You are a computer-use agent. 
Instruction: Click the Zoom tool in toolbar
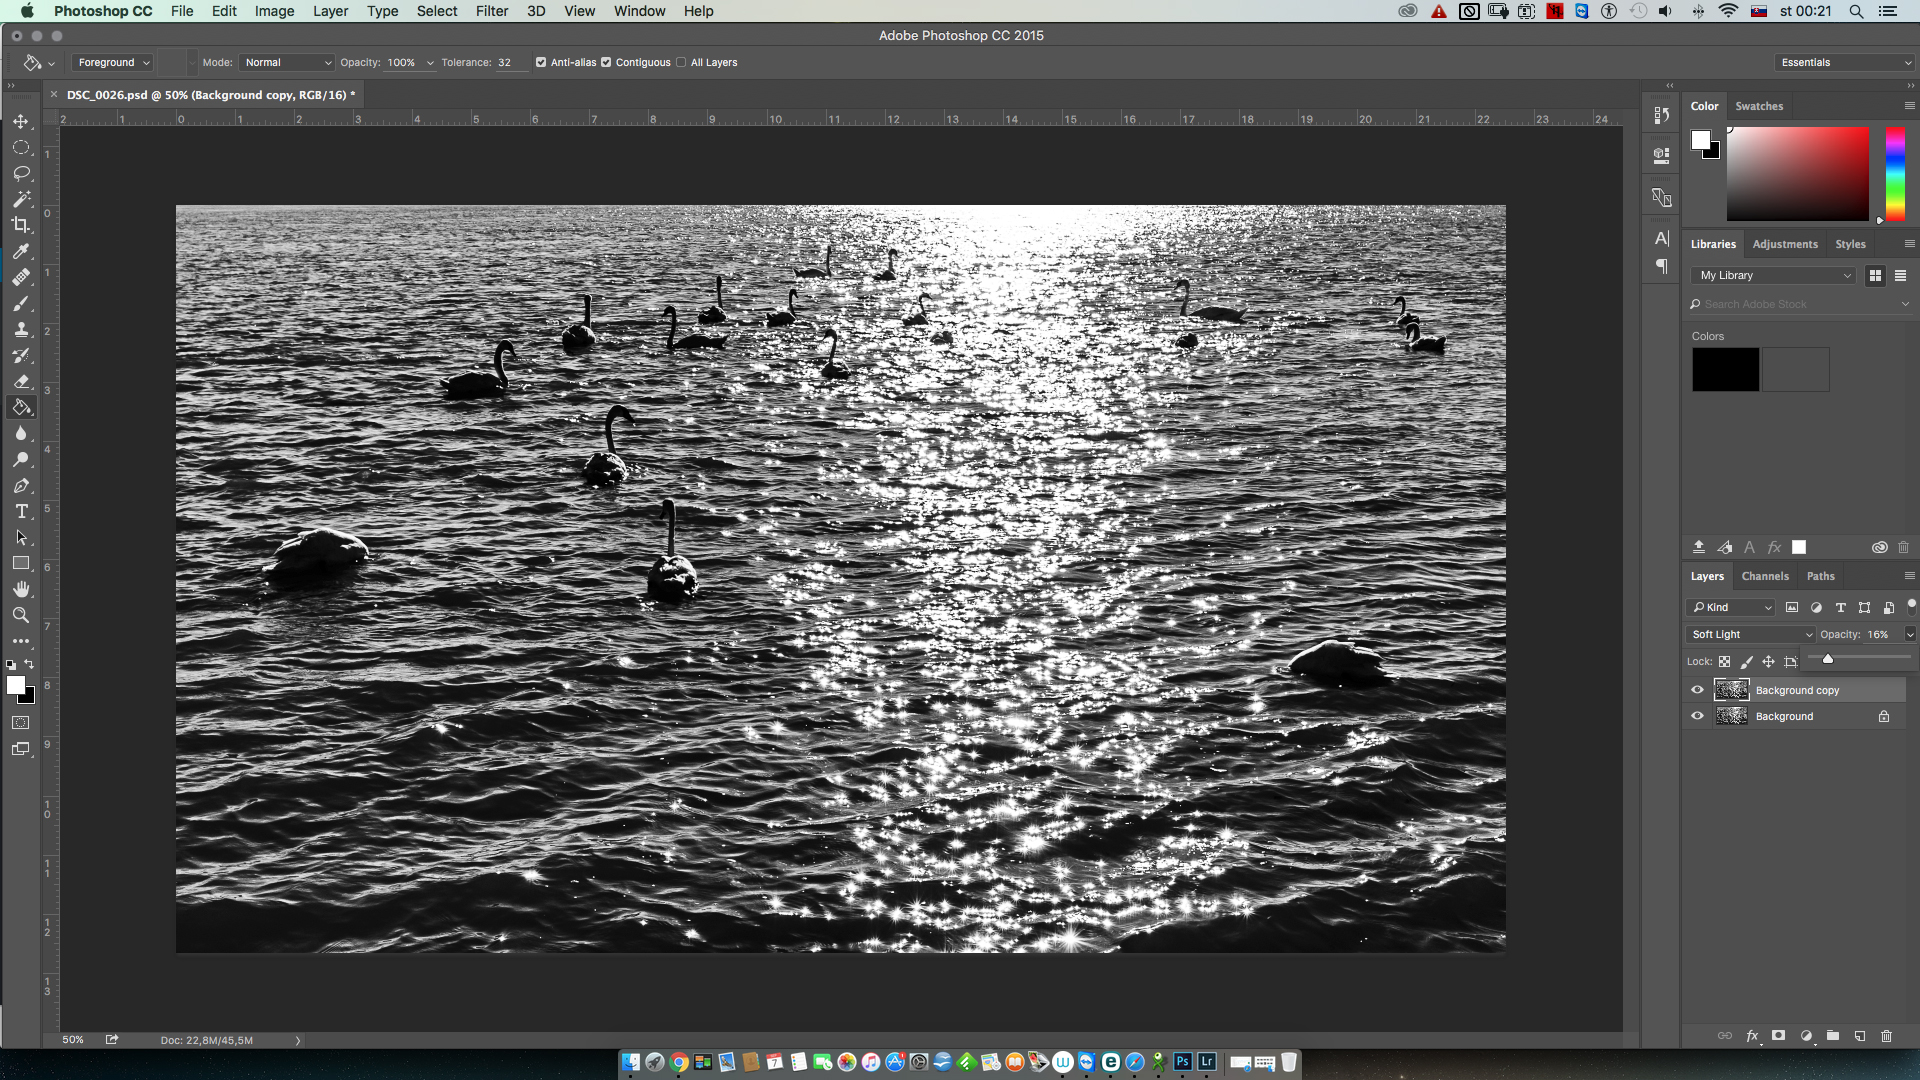[21, 615]
